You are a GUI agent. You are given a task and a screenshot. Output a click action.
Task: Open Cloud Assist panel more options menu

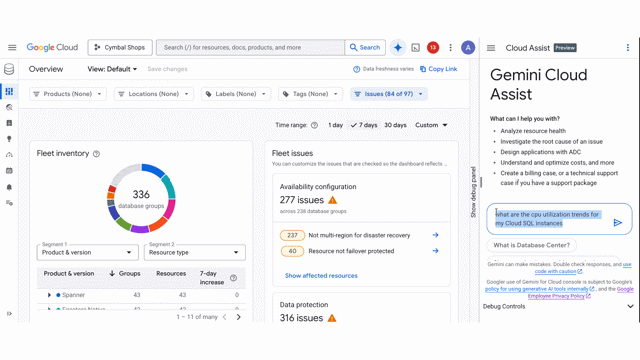[x=628, y=48]
